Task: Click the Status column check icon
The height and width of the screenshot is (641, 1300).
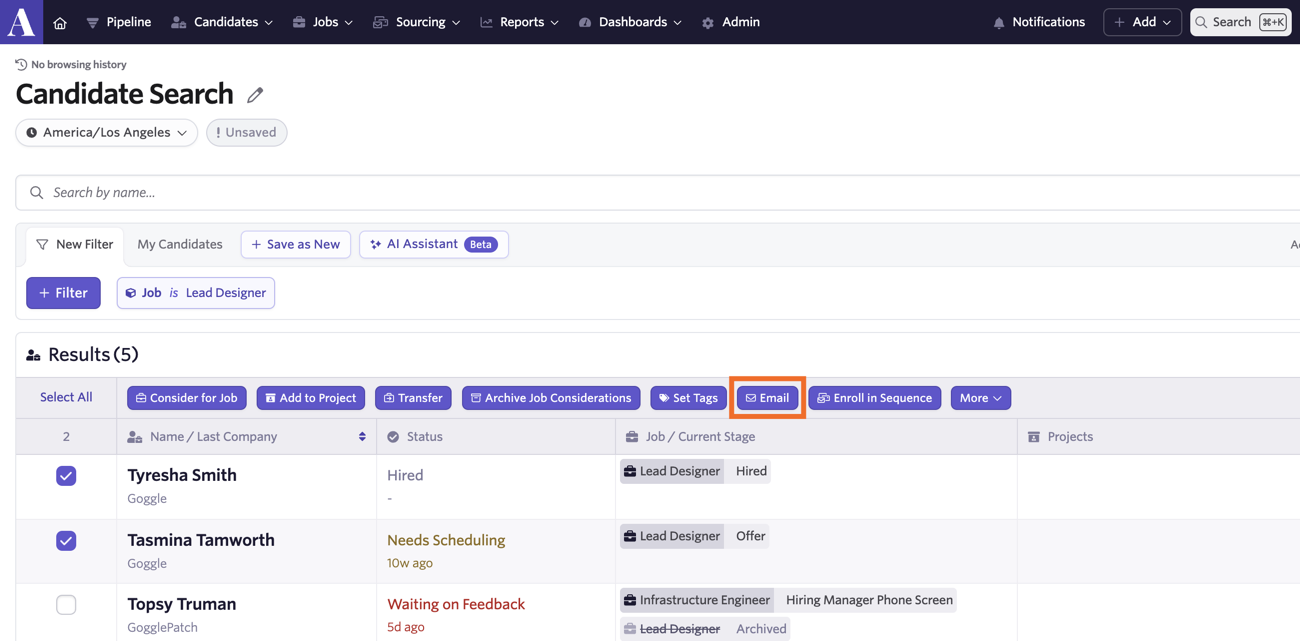Action: point(393,437)
